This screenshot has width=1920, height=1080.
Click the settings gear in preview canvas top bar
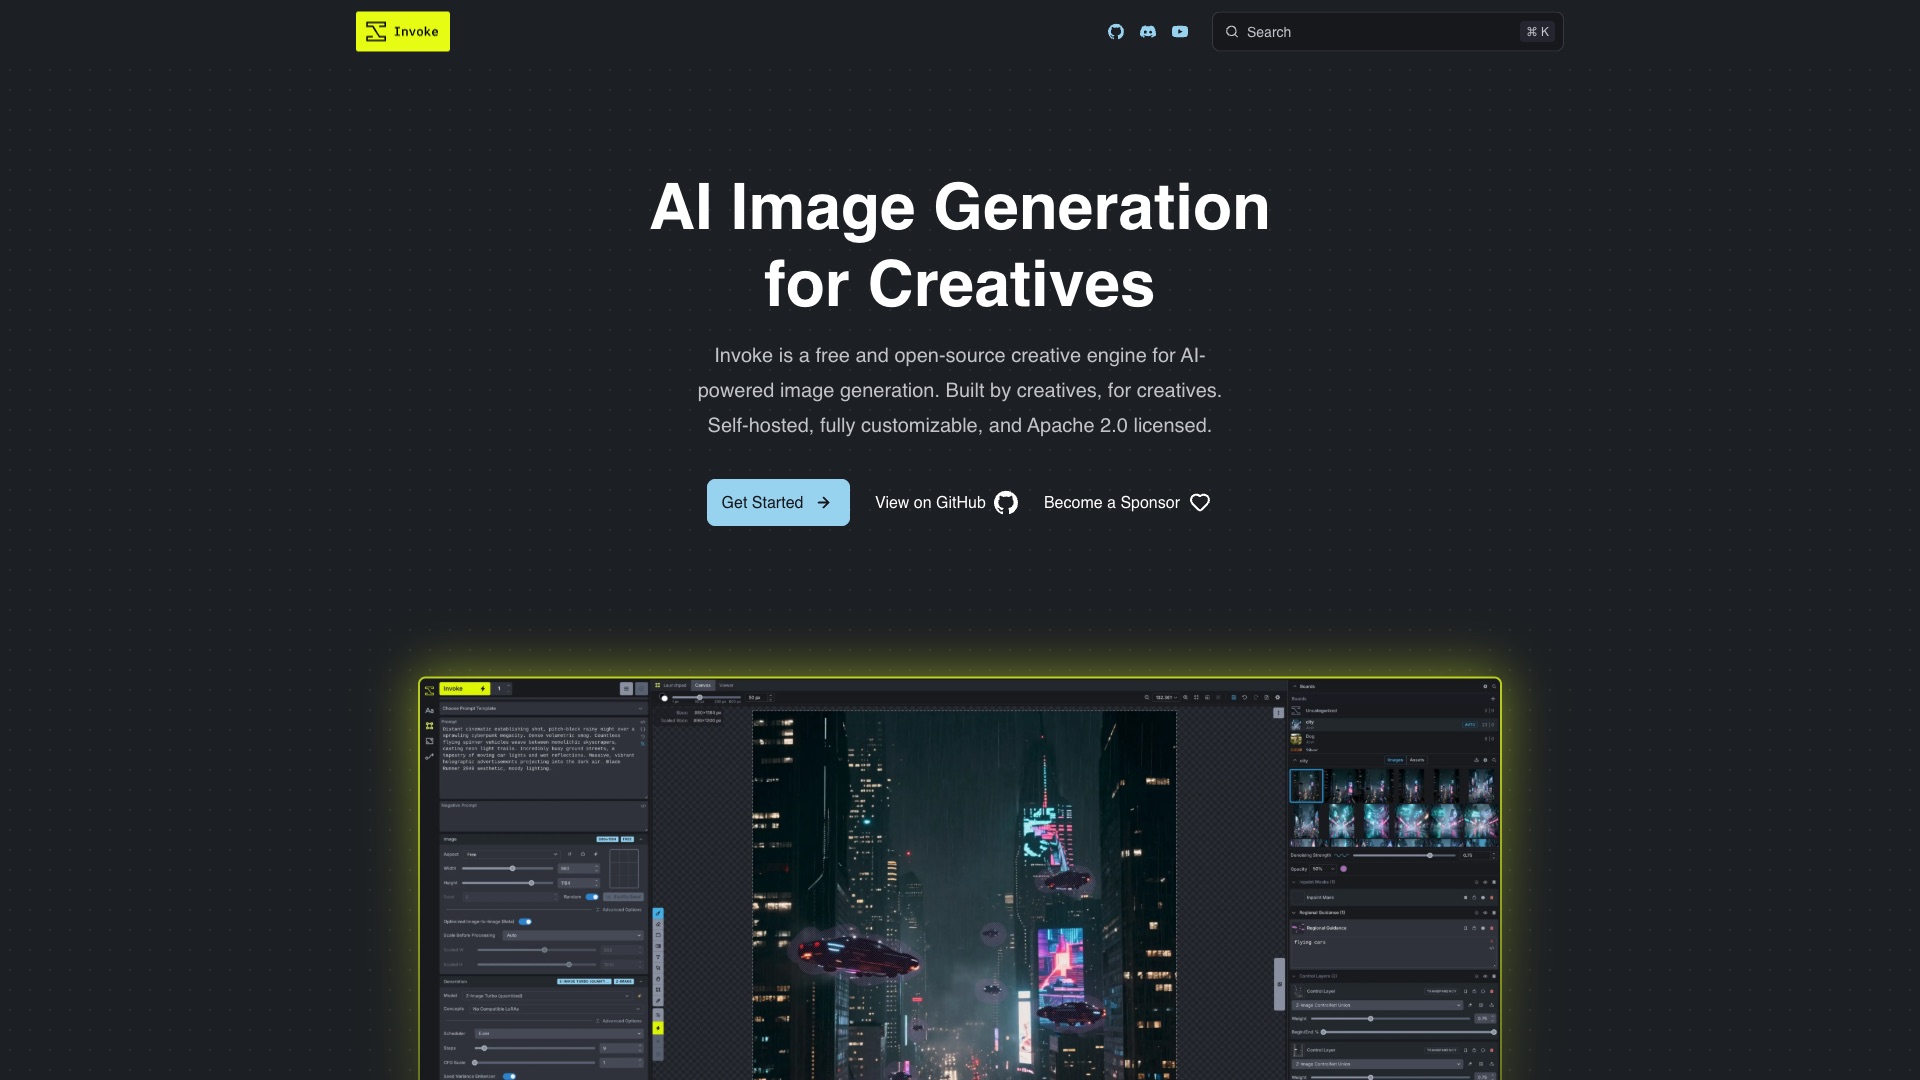tap(1277, 698)
